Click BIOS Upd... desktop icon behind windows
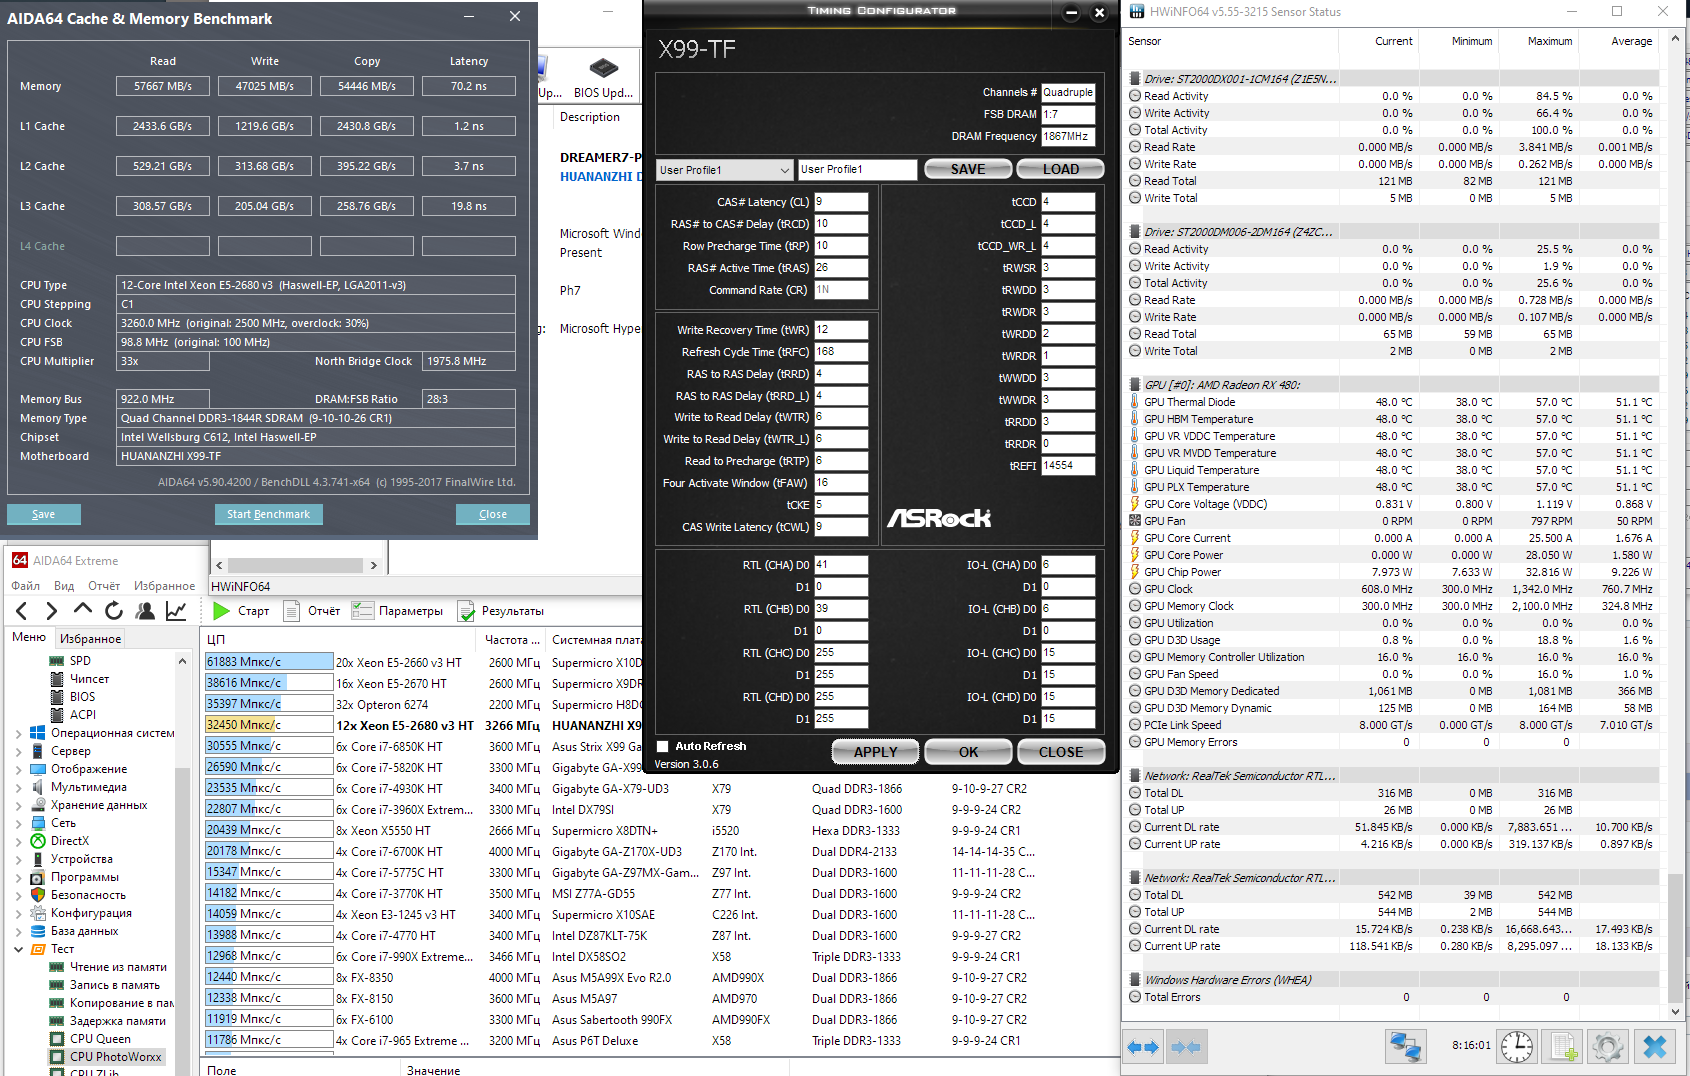Viewport: 1690px width, 1076px height. [x=603, y=78]
